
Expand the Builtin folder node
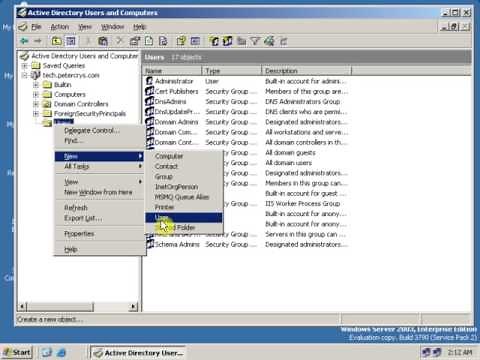[36, 85]
